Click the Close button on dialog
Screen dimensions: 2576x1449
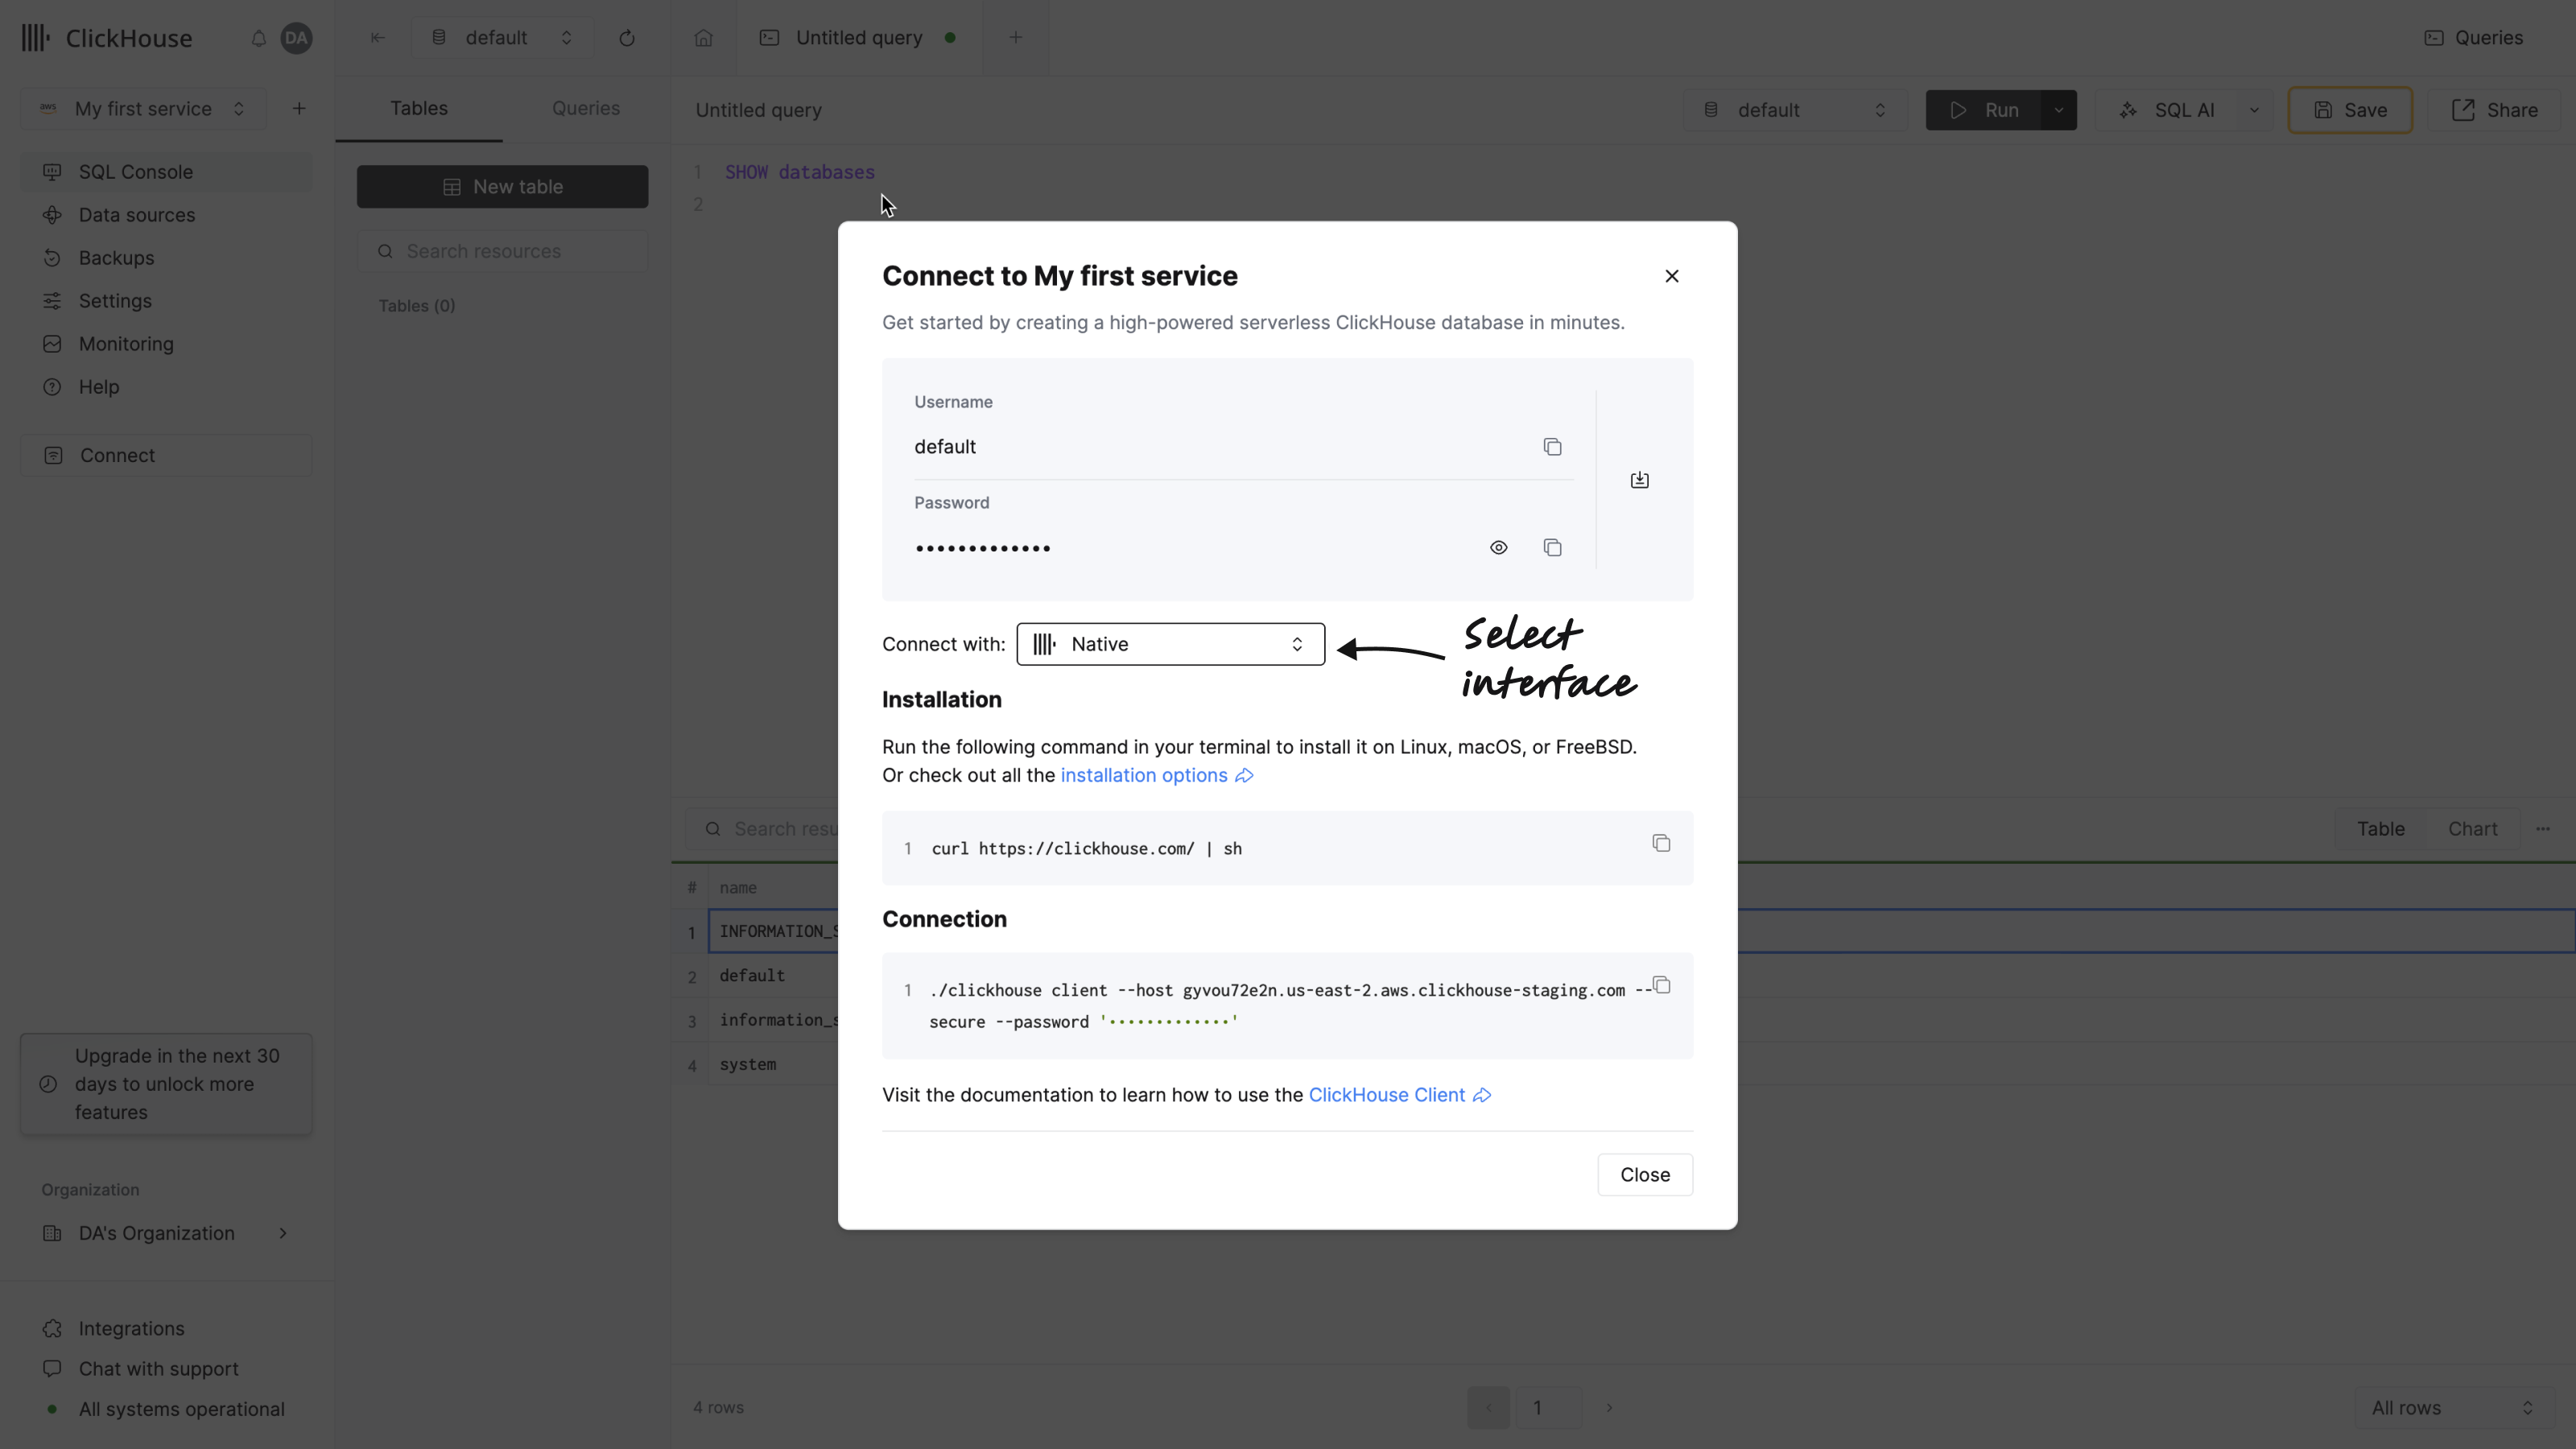click(x=1645, y=1173)
